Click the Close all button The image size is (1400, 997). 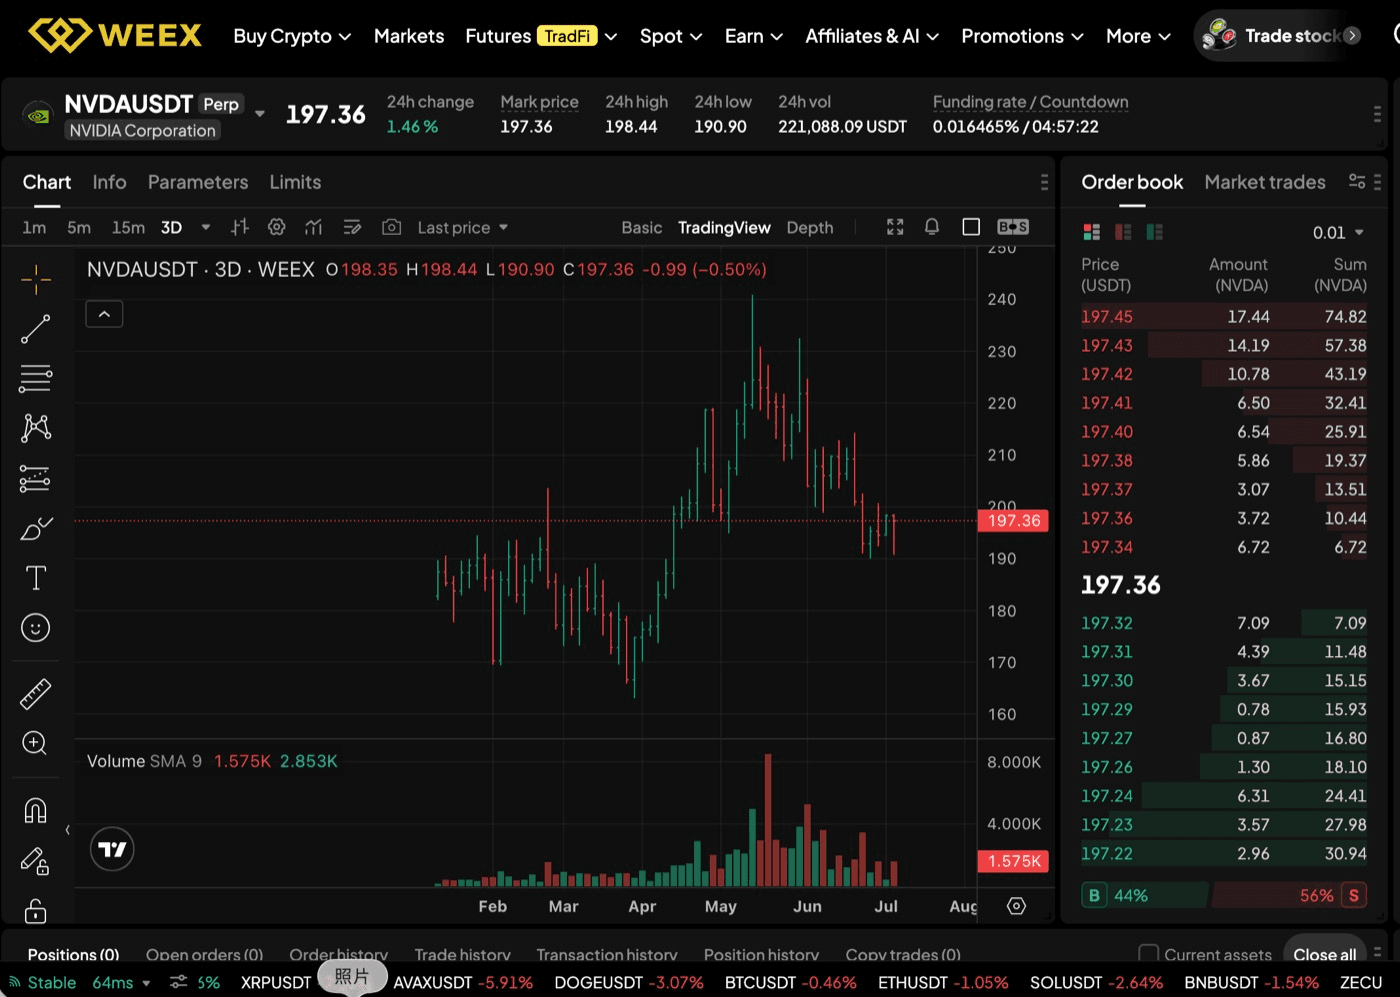coord(1325,954)
